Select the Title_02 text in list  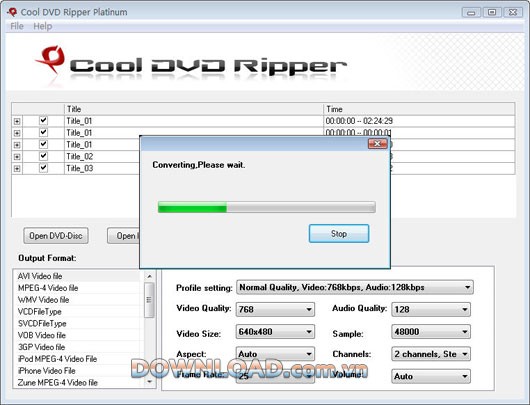[x=79, y=157]
